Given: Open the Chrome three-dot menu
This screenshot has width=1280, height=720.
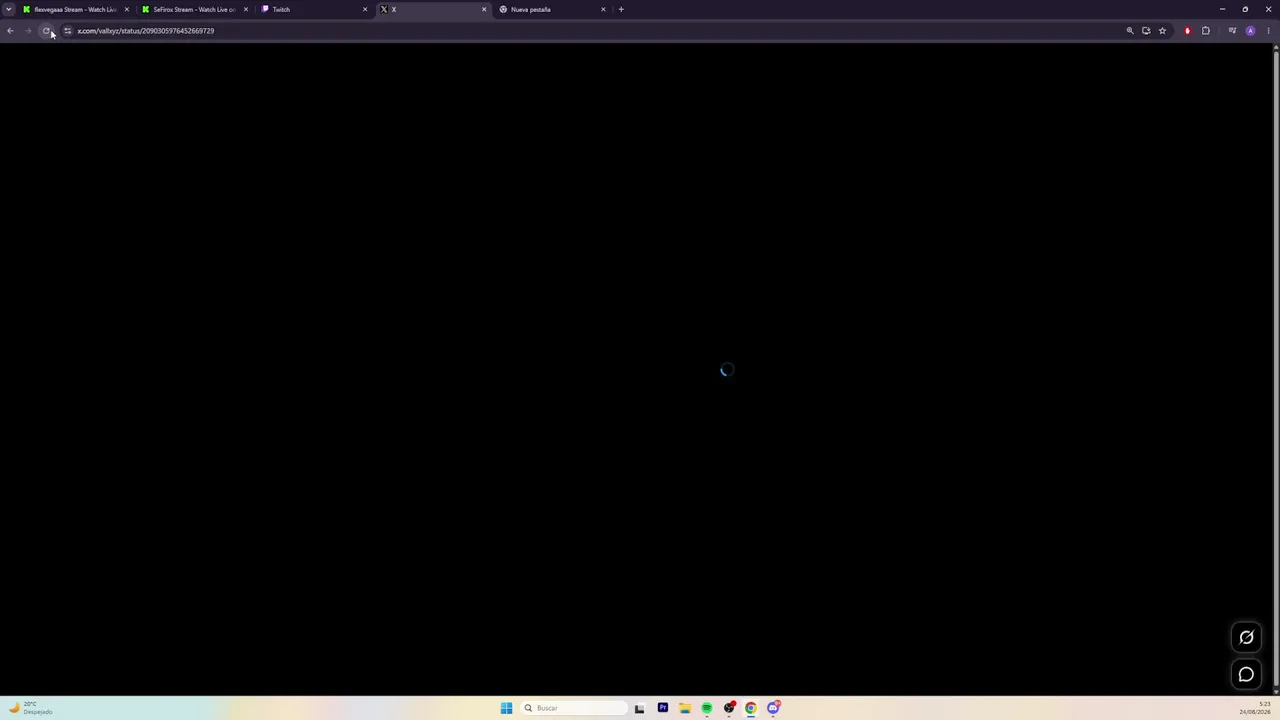Looking at the screenshot, I should click(x=1268, y=31).
